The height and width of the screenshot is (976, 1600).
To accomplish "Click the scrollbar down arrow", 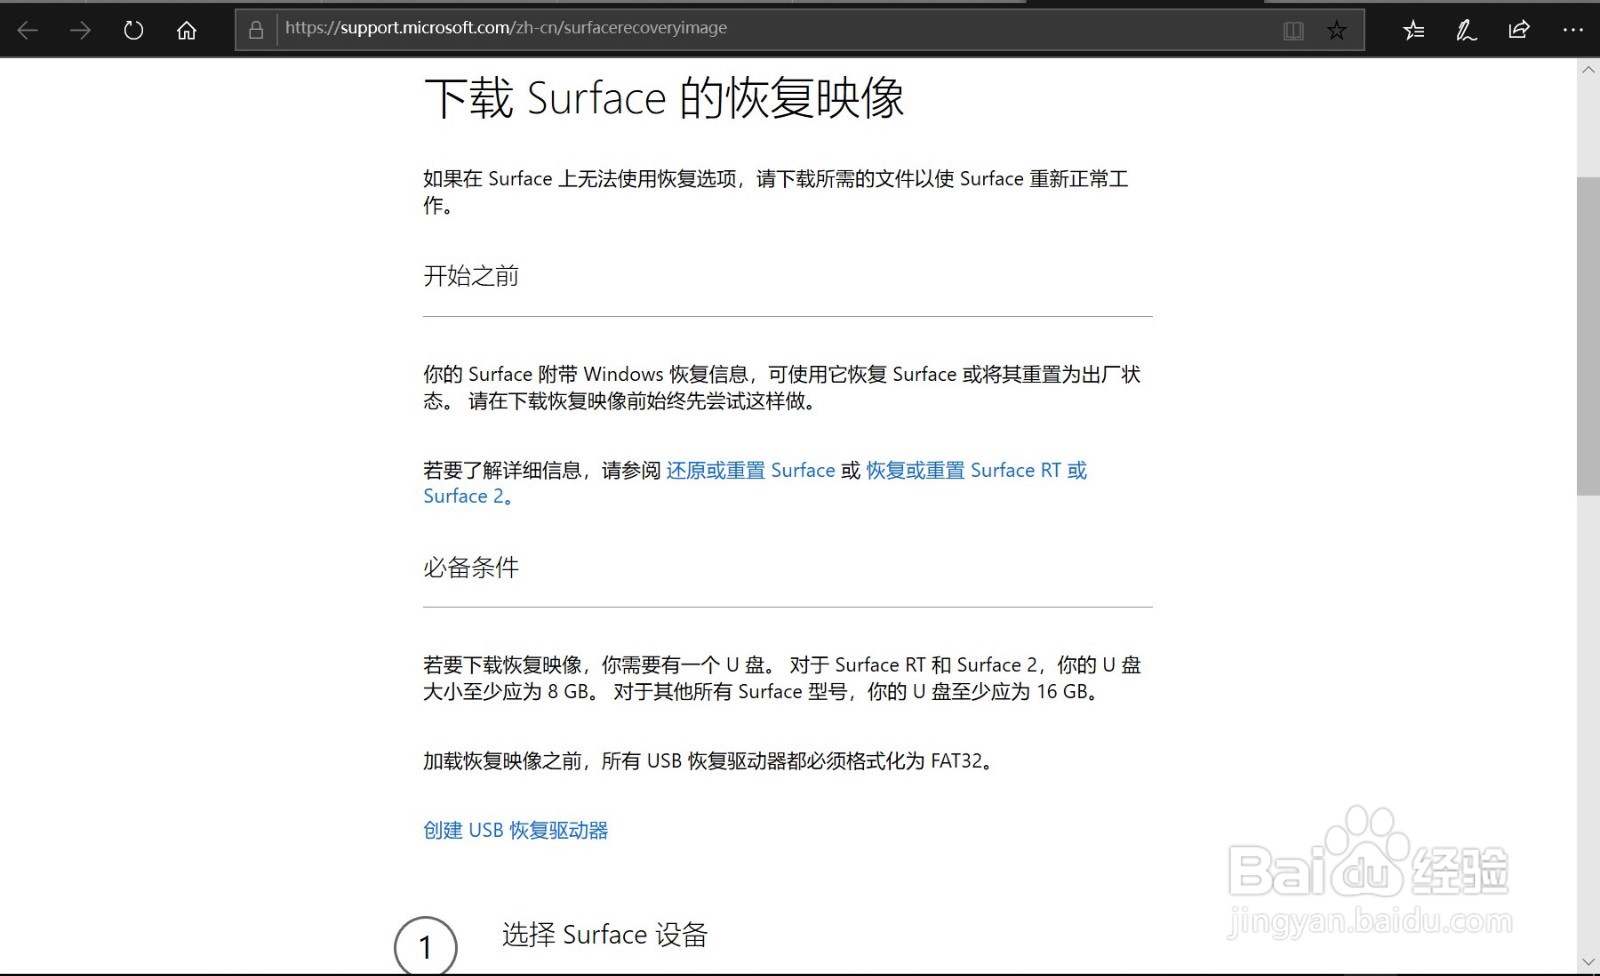I will [x=1588, y=964].
